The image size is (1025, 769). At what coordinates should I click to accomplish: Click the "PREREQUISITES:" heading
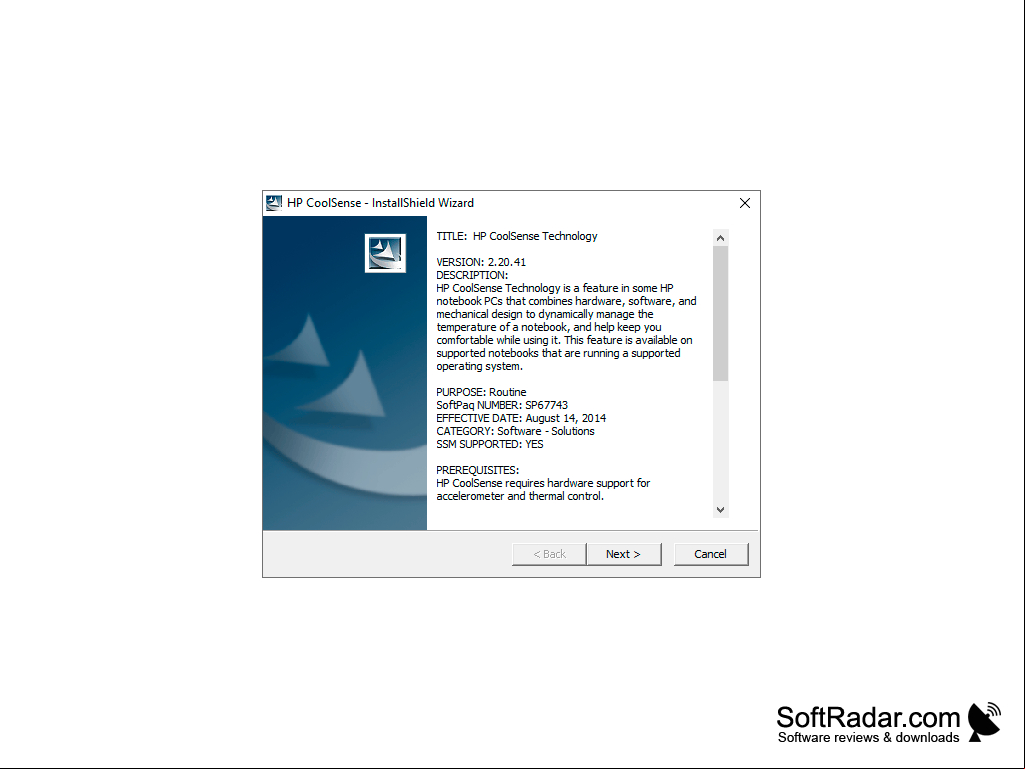(x=477, y=470)
